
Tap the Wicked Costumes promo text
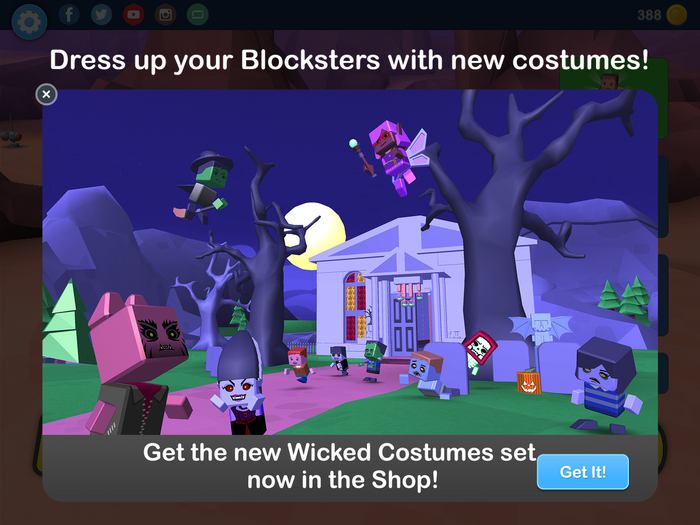point(339,466)
